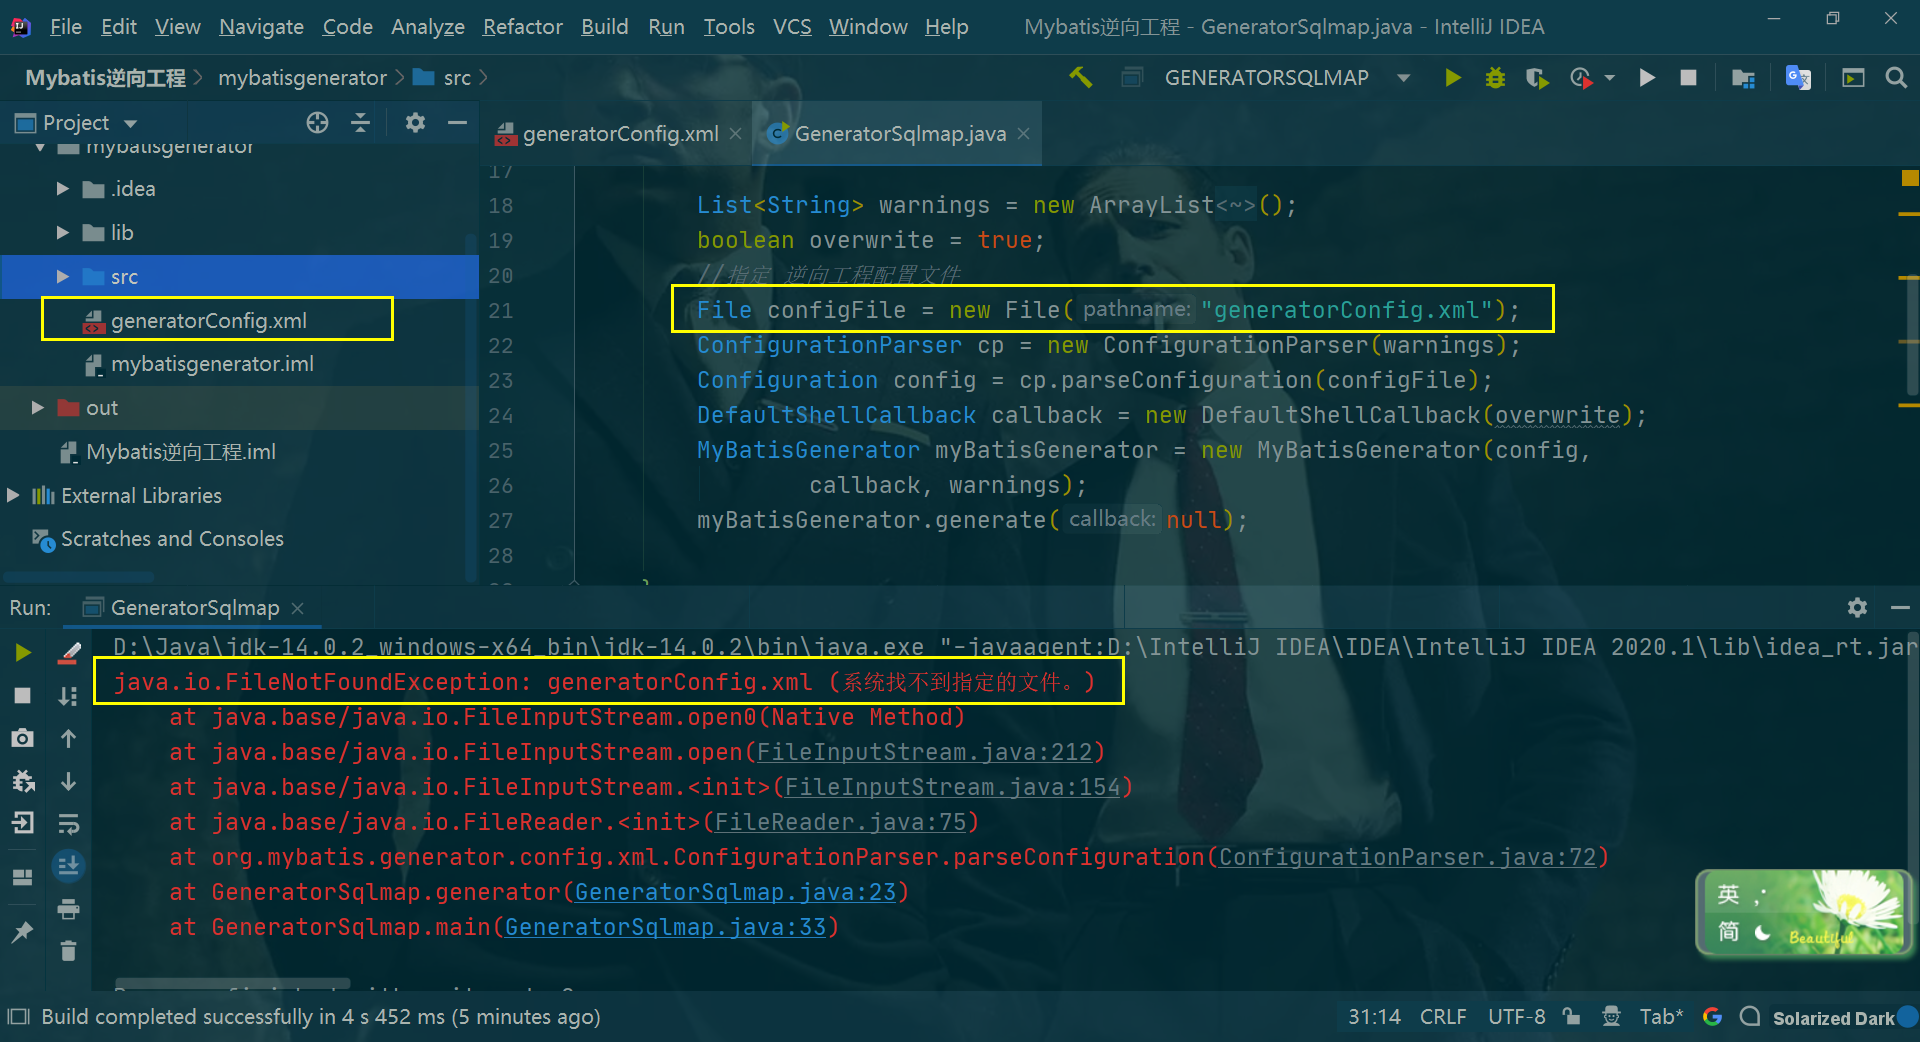Rerun GeneratorSqlmap in Run panel
Image resolution: width=1920 pixels, height=1042 pixels.
tap(22, 653)
